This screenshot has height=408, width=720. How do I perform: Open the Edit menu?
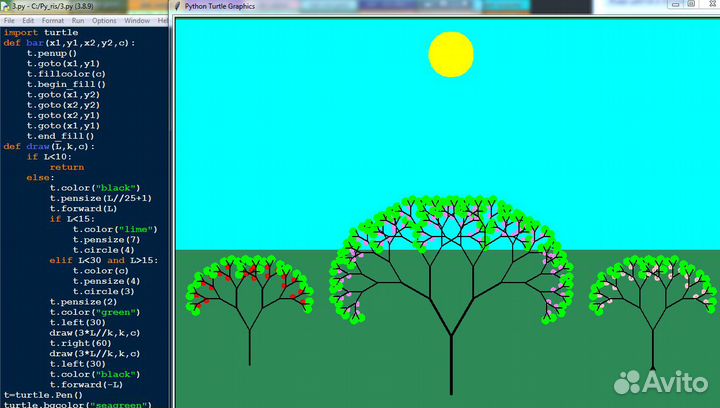[28, 20]
